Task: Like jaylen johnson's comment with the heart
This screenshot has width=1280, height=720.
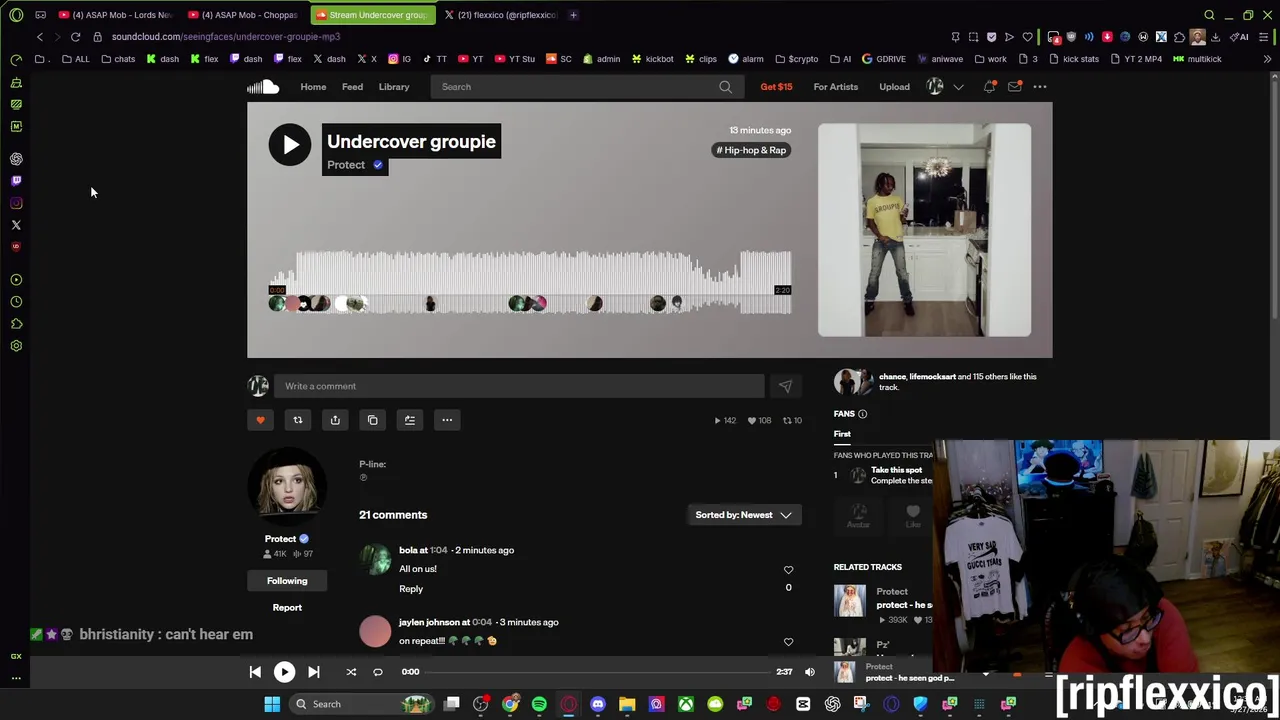Action: coord(788,642)
